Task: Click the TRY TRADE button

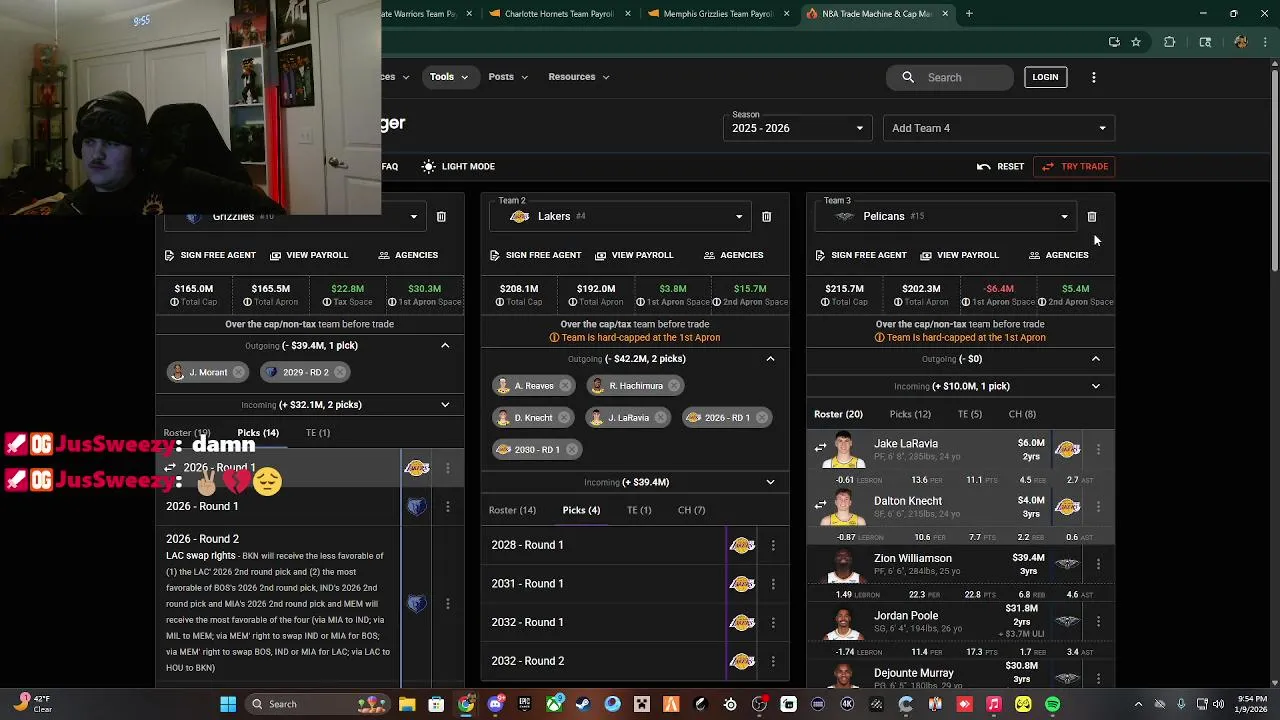Action: coord(1075,166)
